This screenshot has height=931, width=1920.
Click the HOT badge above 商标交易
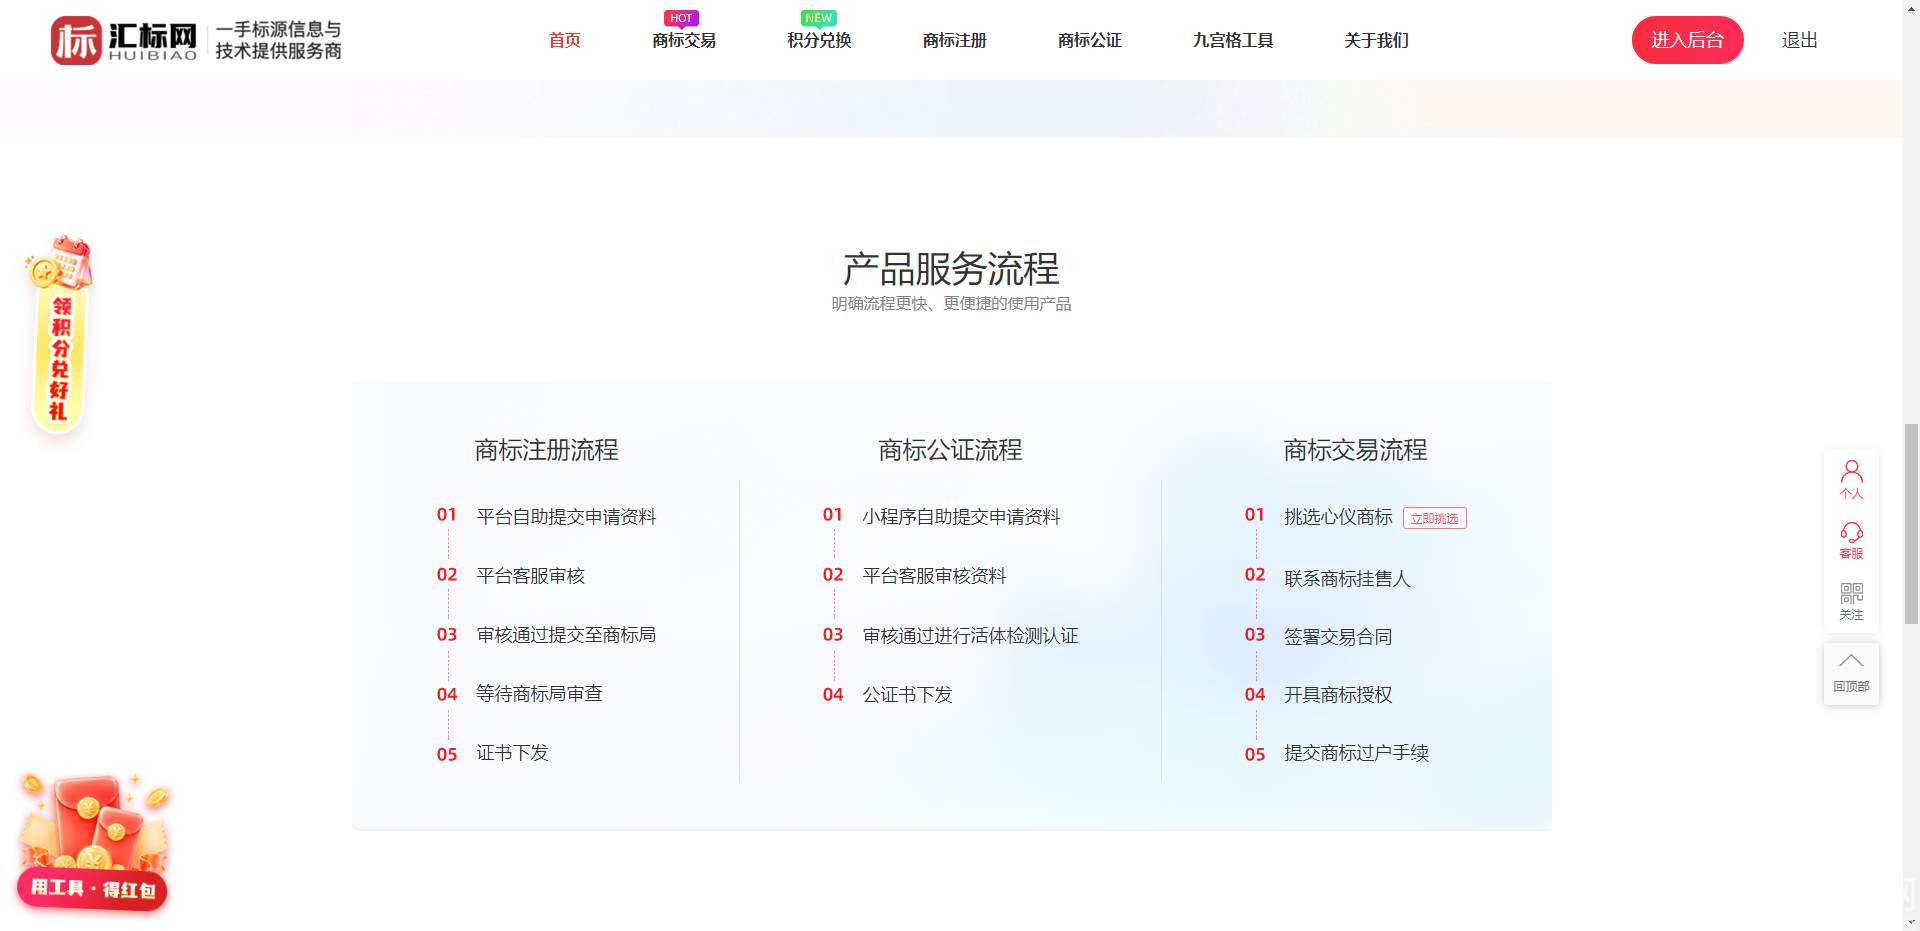pyautogui.click(x=681, y=18)
